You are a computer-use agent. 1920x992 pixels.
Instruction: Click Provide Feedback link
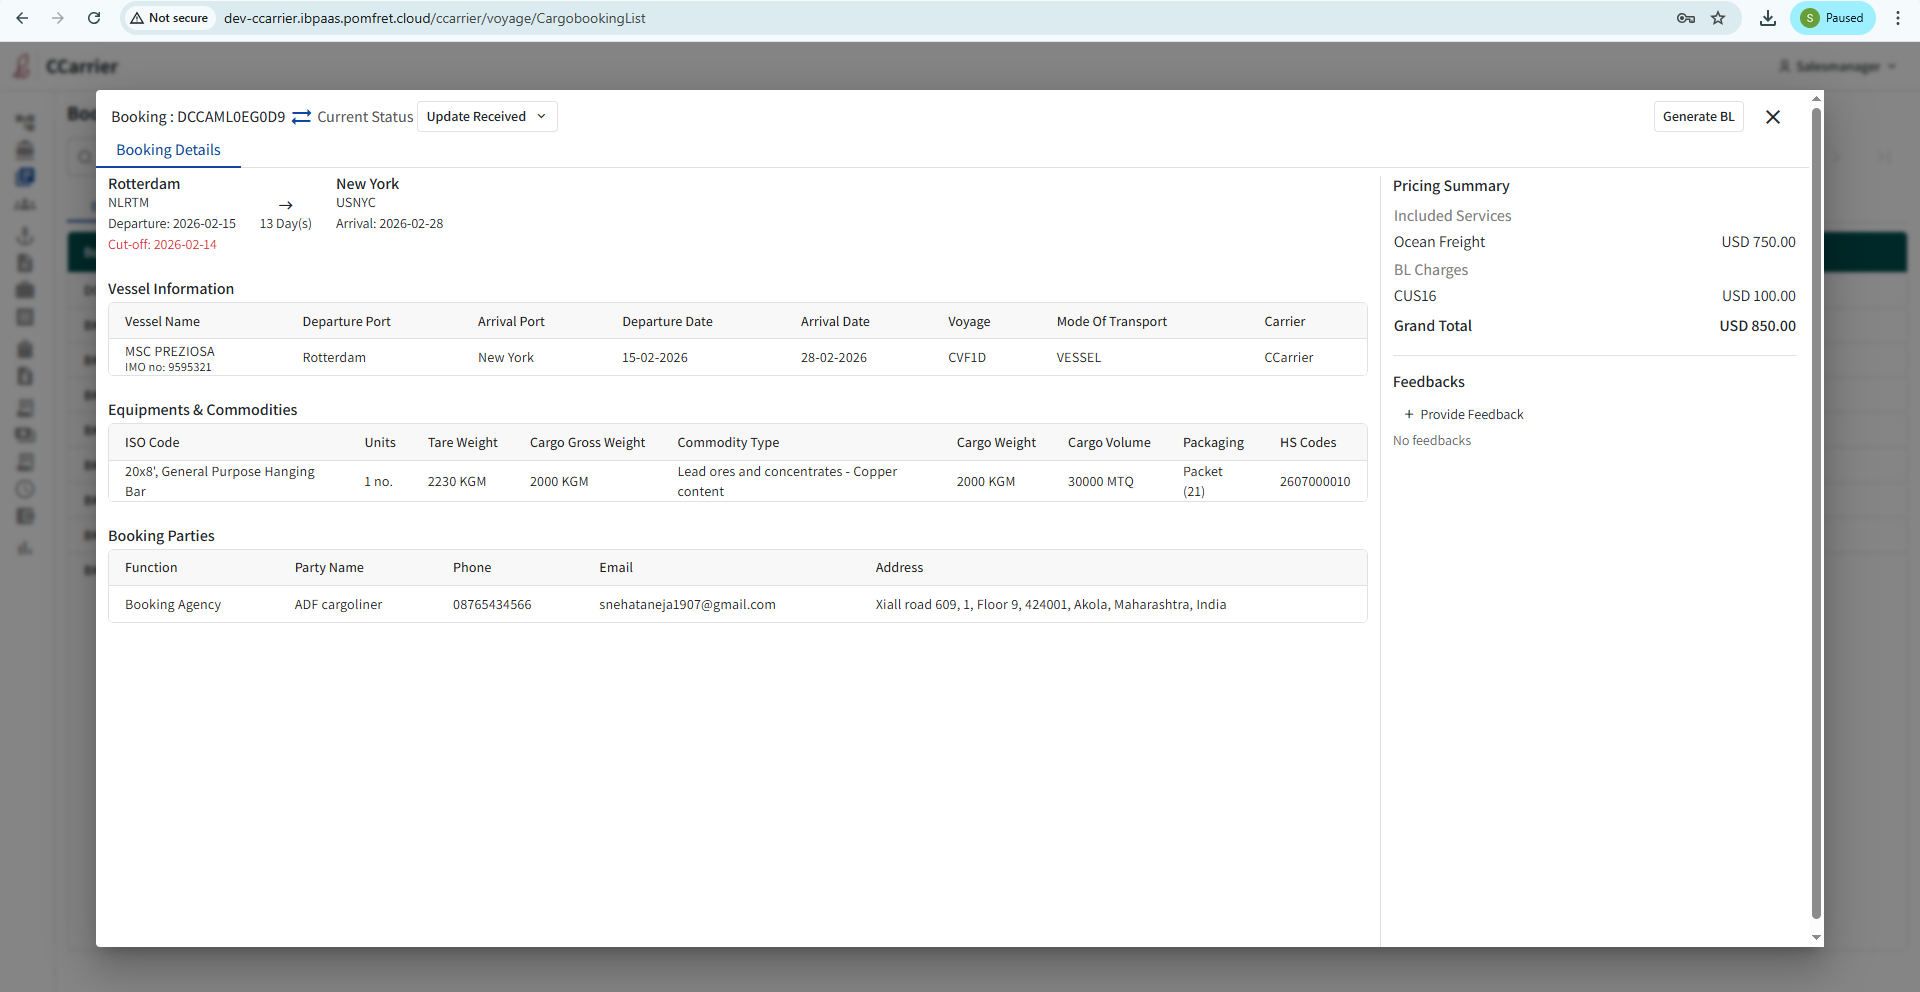(1464, 414)
